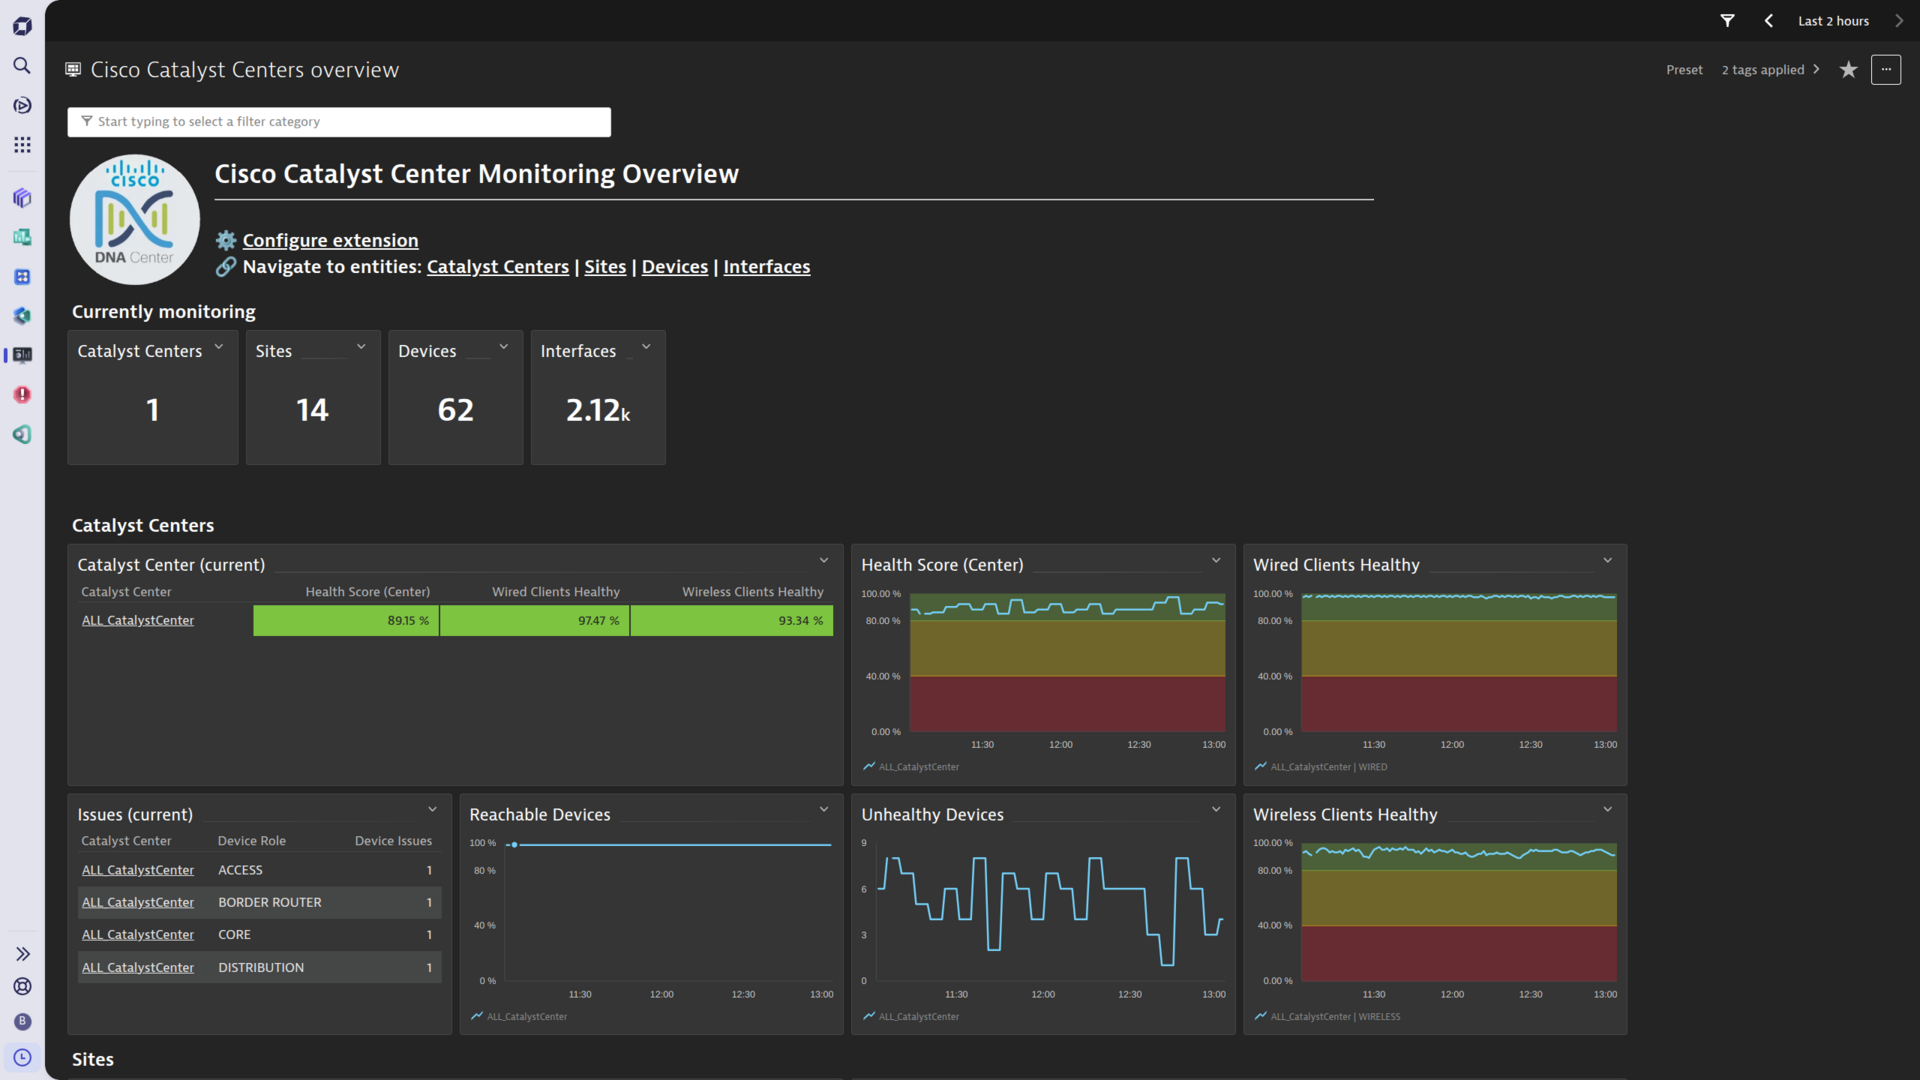Navigate to Sites entities link
The height and width of the screenshot is (1080, 1920).
coord(605,267)
